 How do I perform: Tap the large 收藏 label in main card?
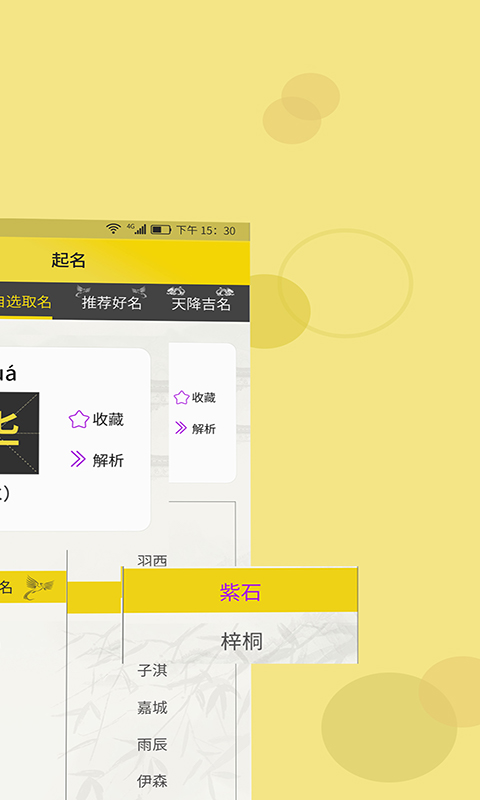click(108, 419)
